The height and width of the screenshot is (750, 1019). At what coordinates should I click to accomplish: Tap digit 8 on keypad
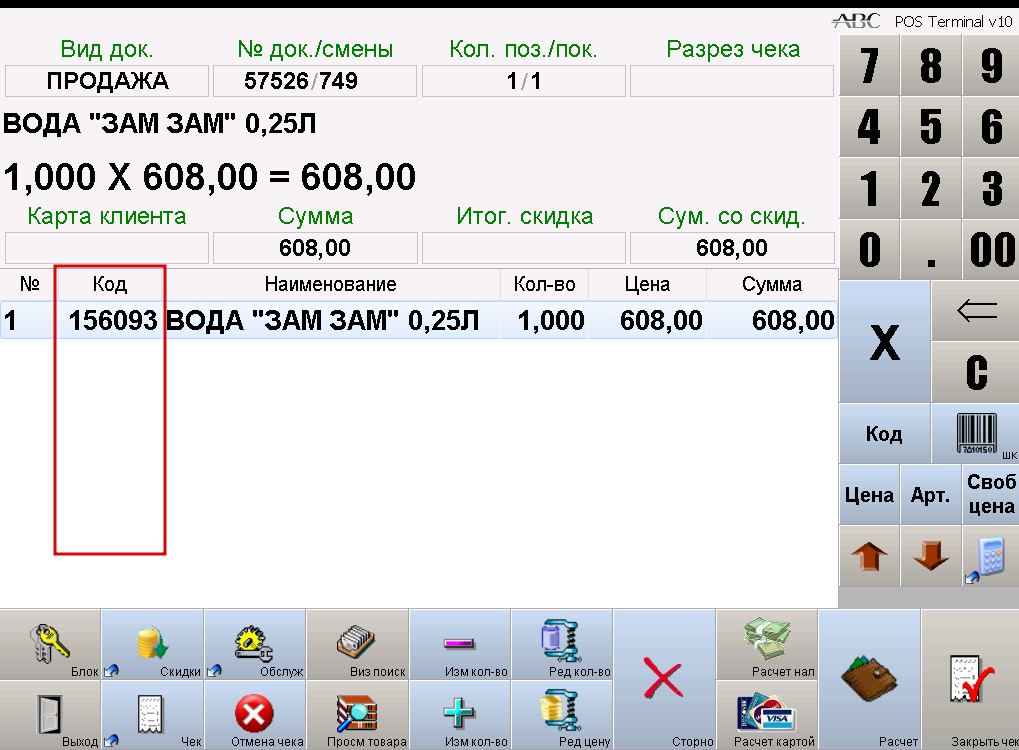coord(931,65)
